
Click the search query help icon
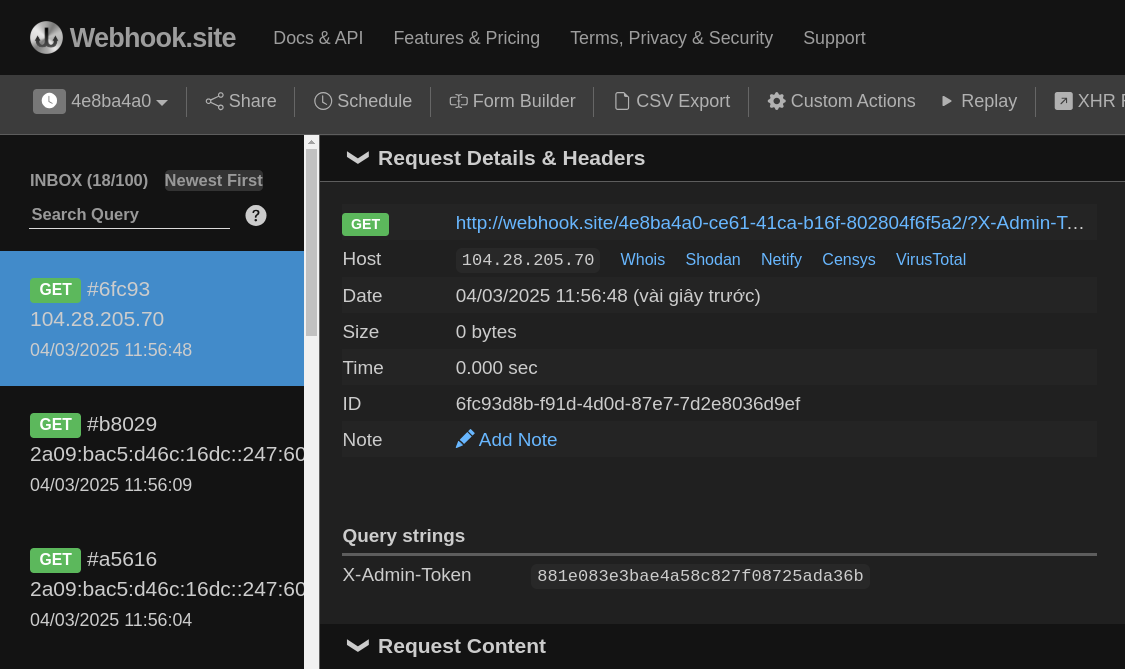pos(256,215)
